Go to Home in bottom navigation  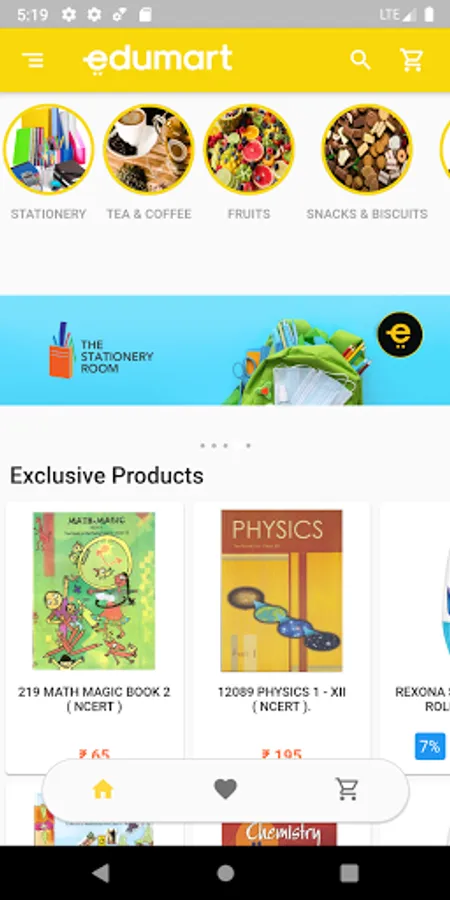click(103, 790)
